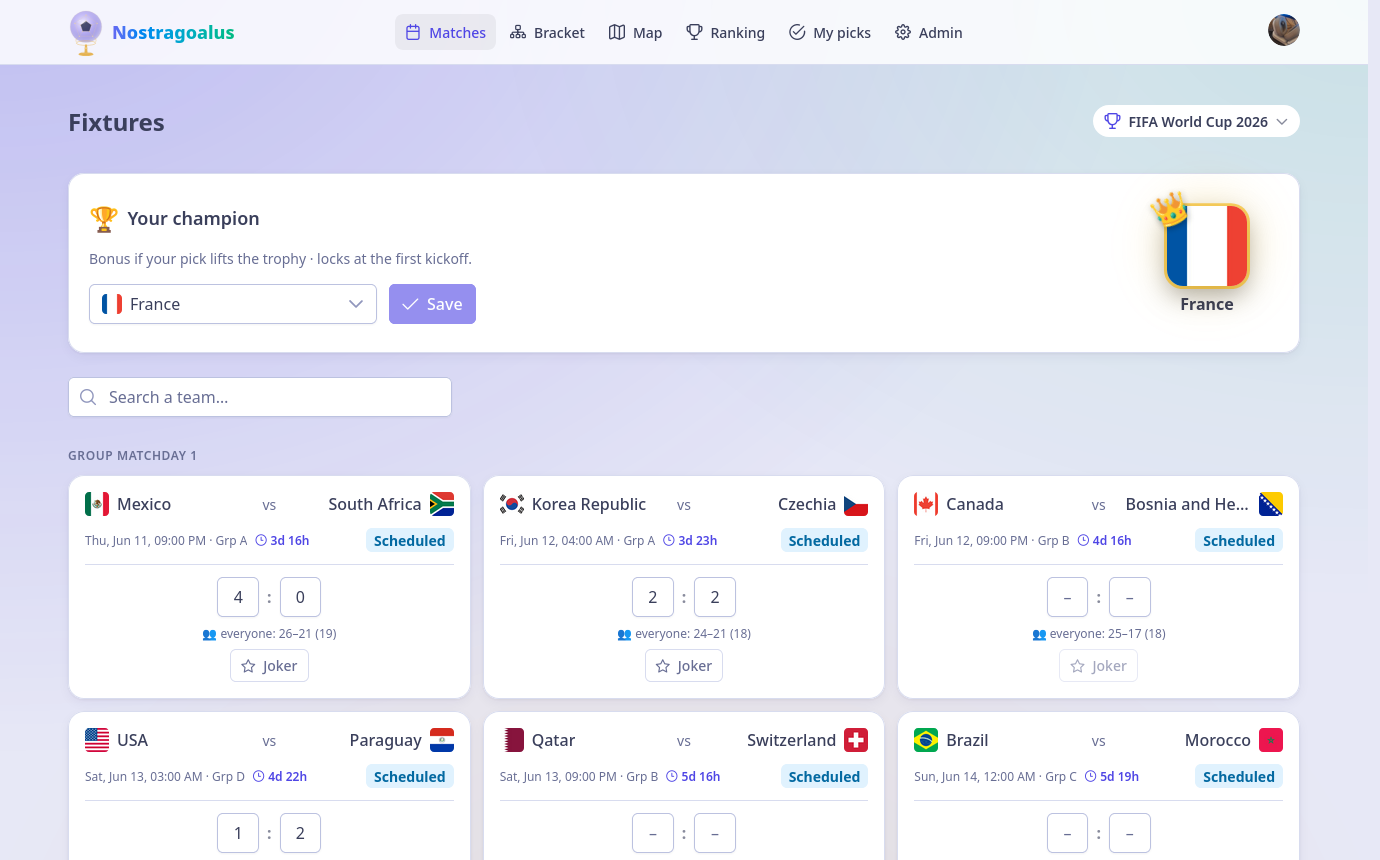Open the My picks tab
The width and height of the screenshot is (1380, 860).
pos(829,32)
